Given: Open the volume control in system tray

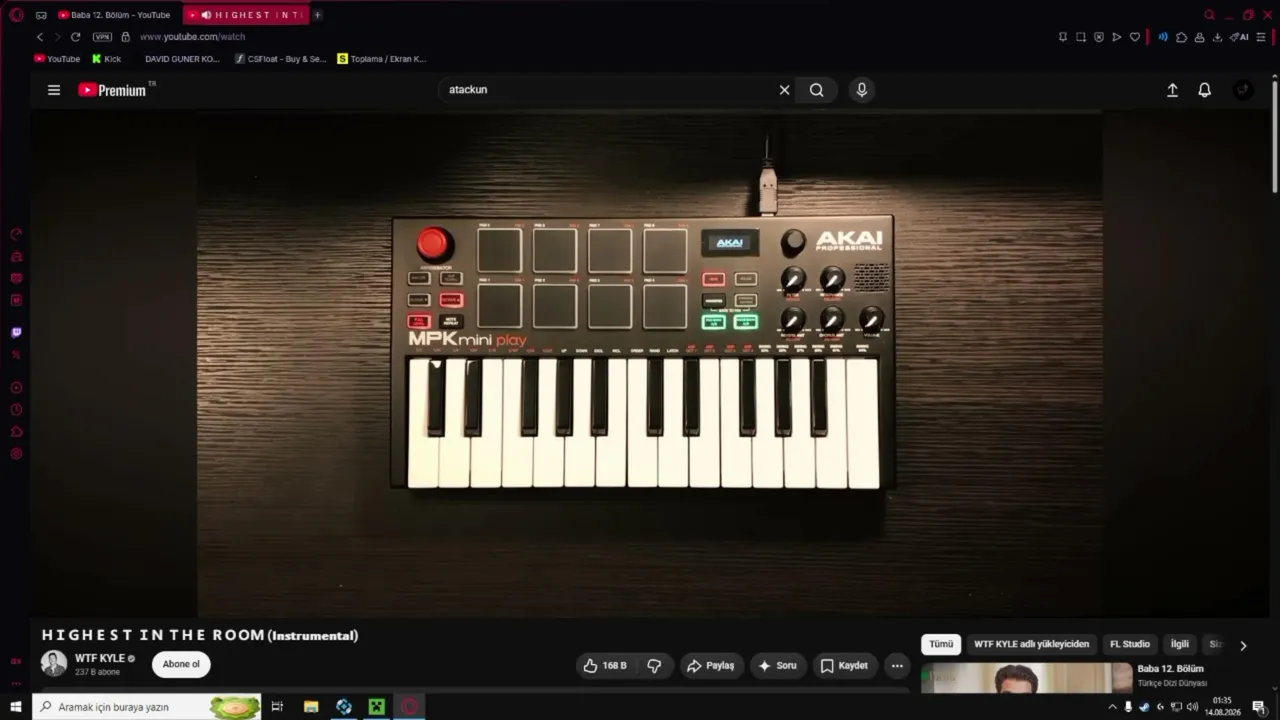Looking at the screenshot, I should [1192, 707].
